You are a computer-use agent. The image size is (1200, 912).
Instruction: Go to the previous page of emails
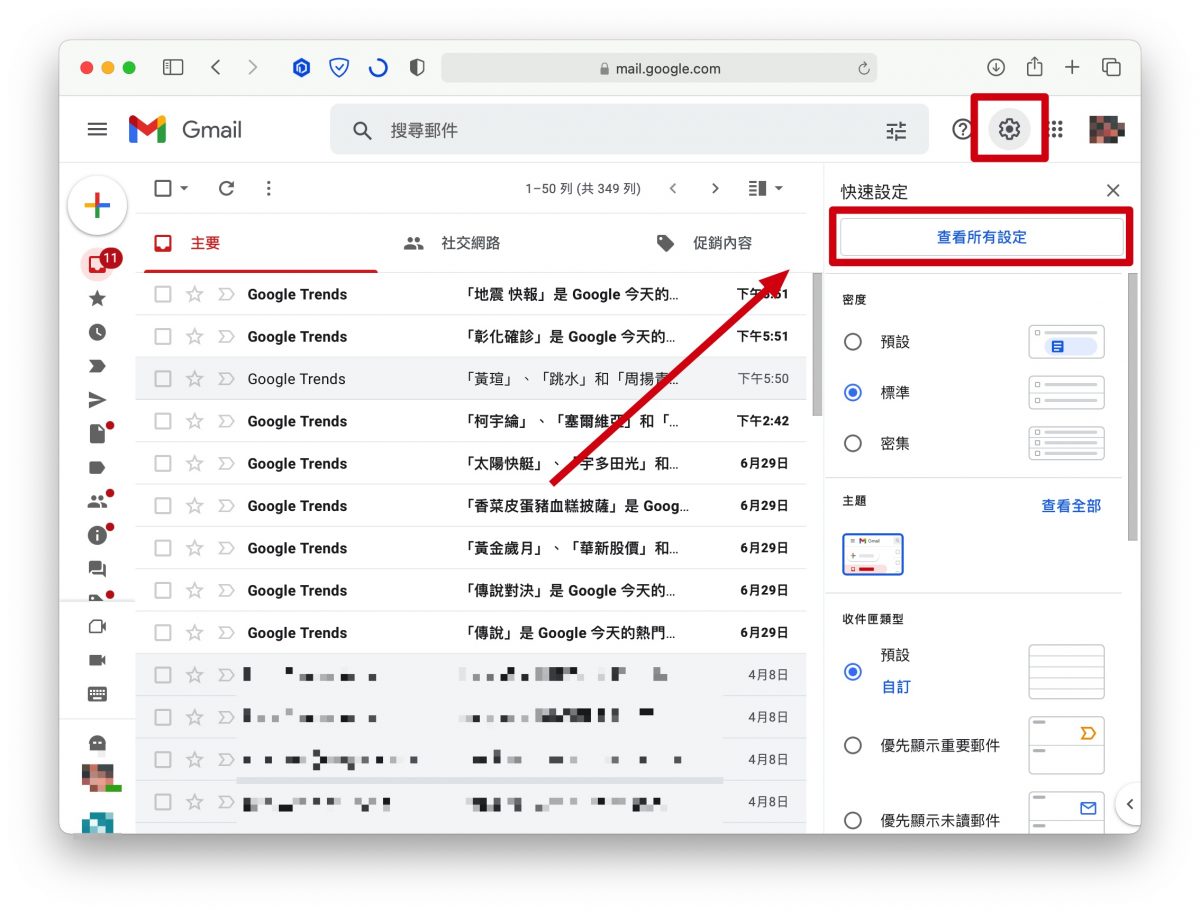673,188
